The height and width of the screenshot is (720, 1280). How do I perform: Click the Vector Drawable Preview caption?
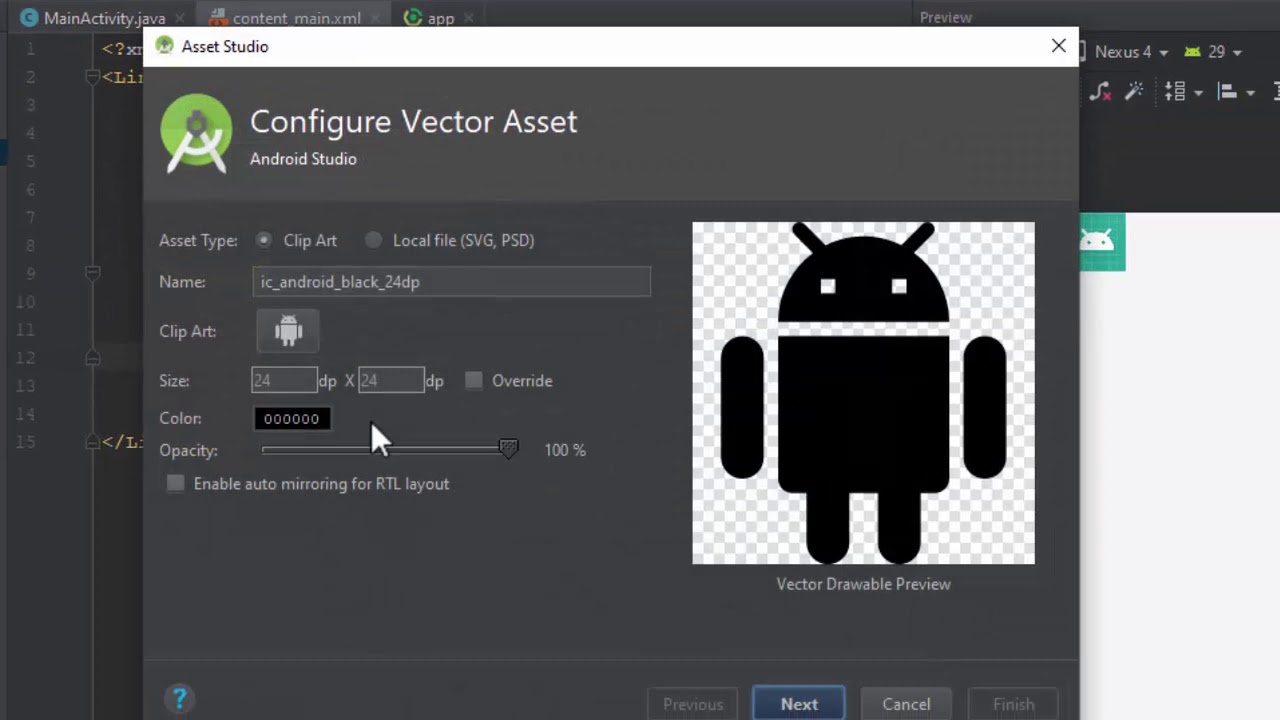point(864,584)
